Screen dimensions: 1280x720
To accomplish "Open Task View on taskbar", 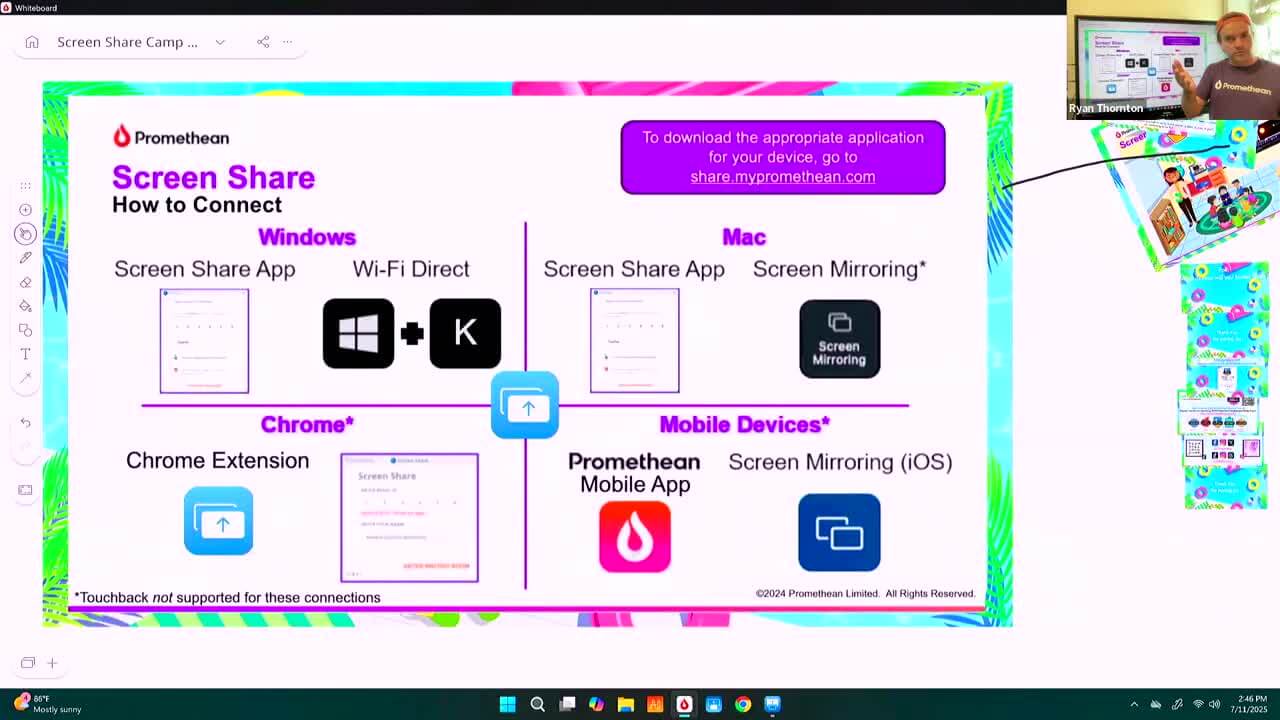I will [567, 704].
